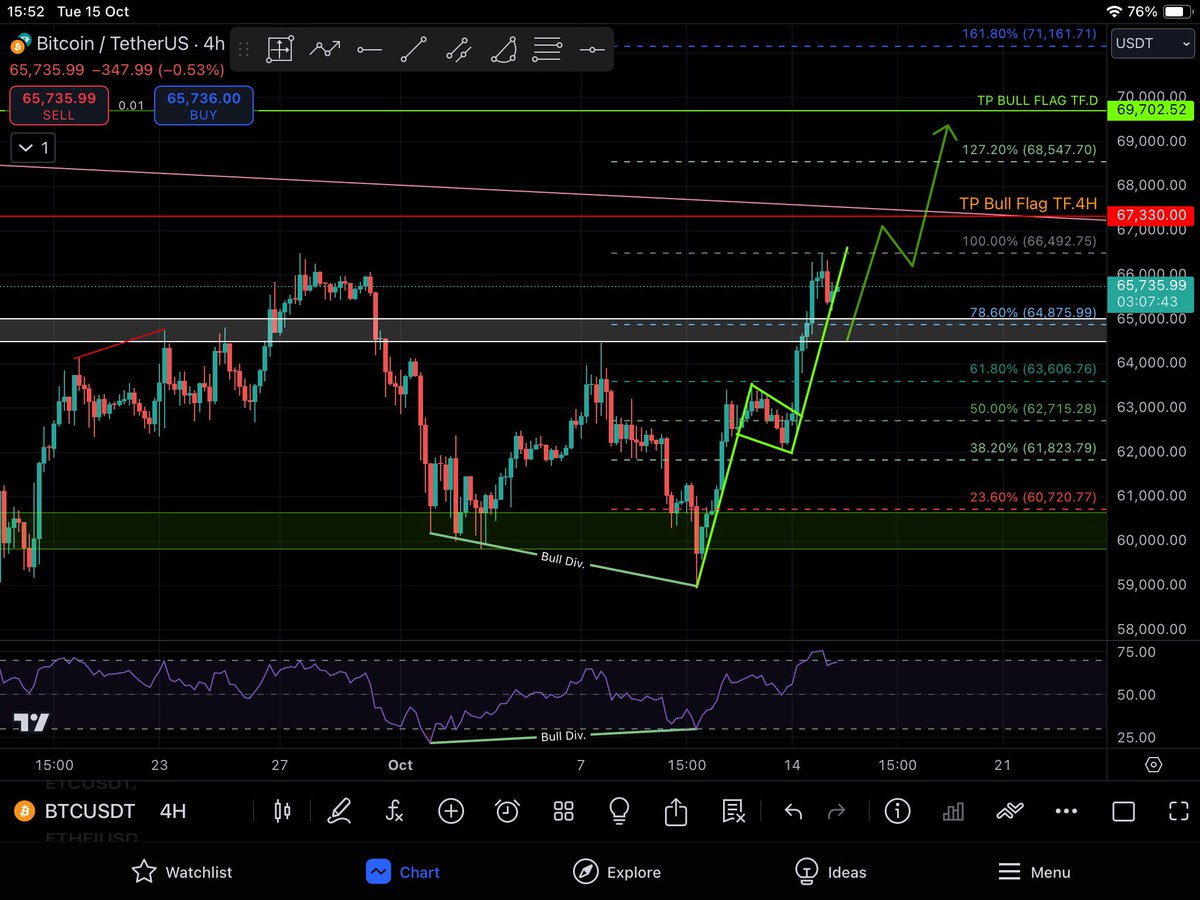Image resolution: width=1200 pixels, height=900 pixels.
Task: Tap the SELL price button
Action: (59, 105)
